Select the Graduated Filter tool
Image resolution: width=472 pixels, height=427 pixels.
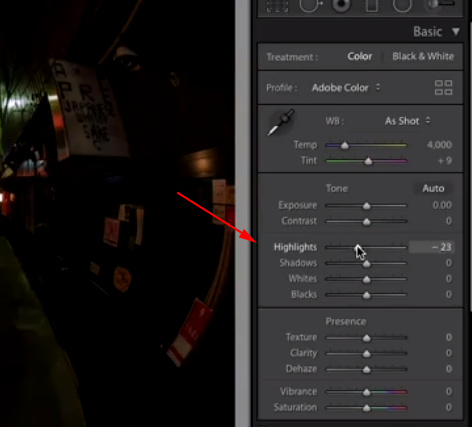point(372,5)
